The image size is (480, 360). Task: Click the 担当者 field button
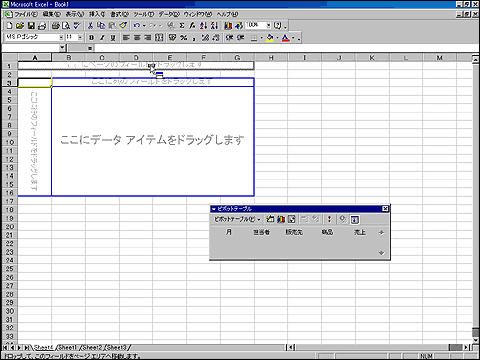(261, 232)
